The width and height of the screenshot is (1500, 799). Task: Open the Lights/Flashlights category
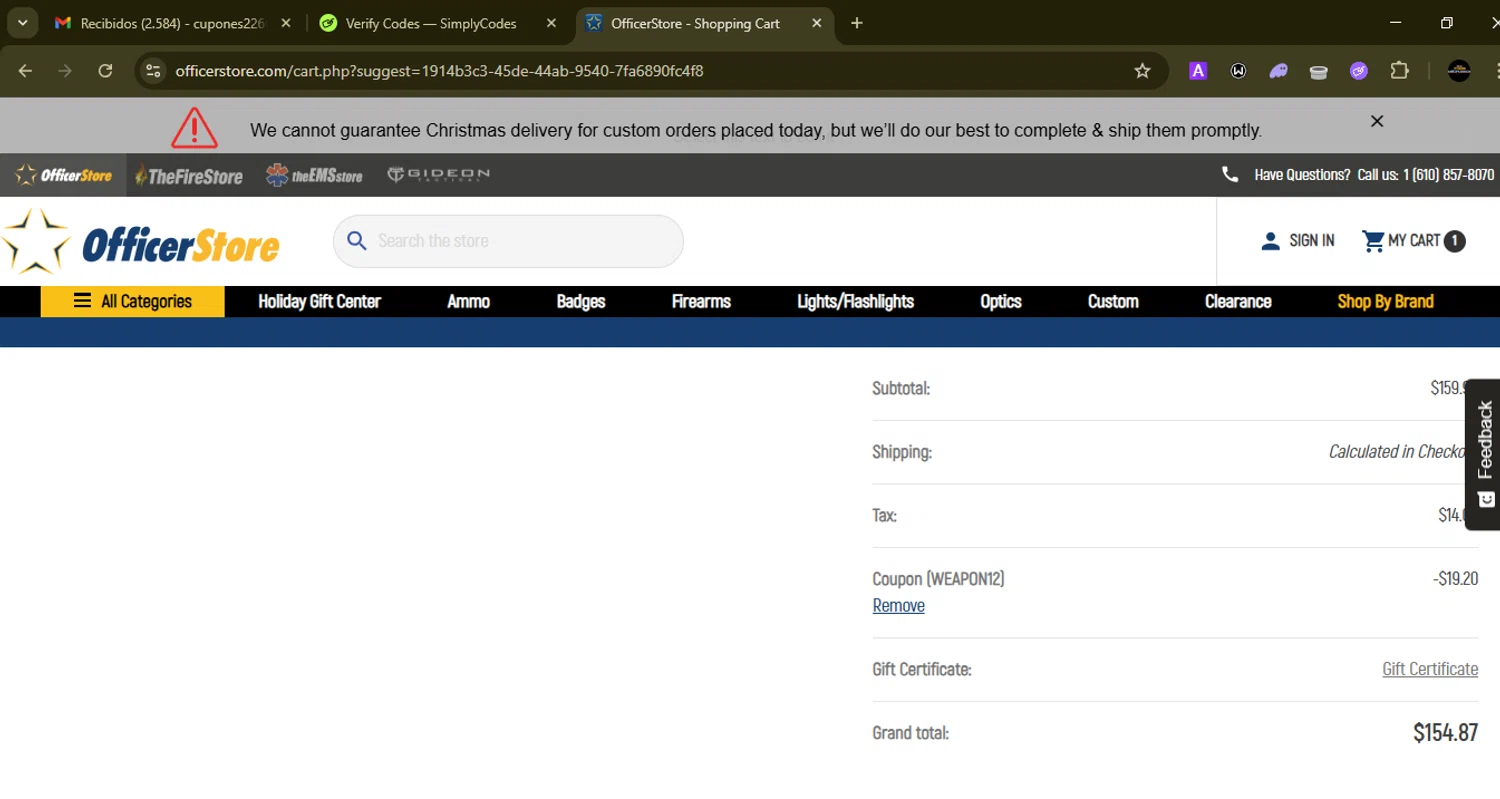[x=856, y=301]
